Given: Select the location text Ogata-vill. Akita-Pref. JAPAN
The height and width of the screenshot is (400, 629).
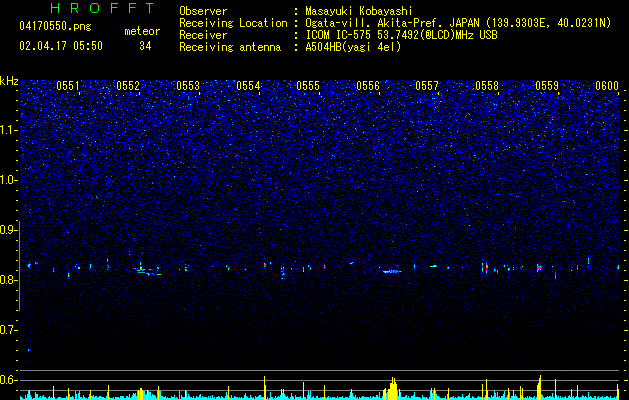Looking at the screenshot, I should [x=392, y=23].
